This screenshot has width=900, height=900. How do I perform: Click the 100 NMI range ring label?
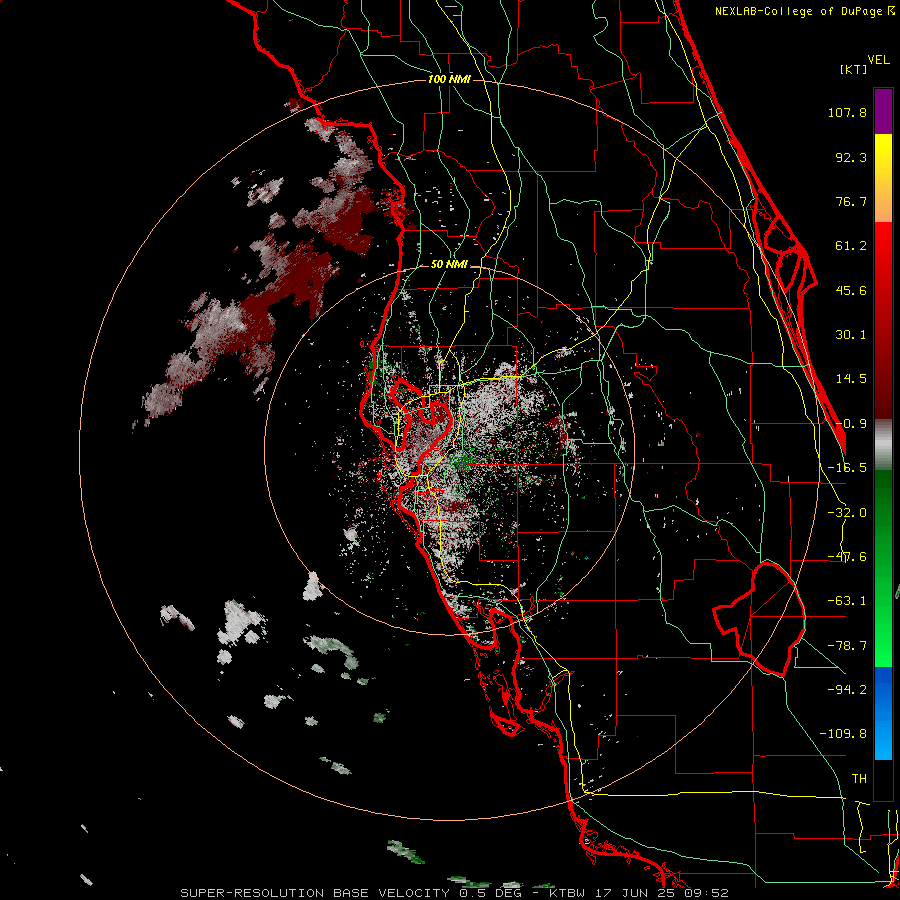[449, 79]
